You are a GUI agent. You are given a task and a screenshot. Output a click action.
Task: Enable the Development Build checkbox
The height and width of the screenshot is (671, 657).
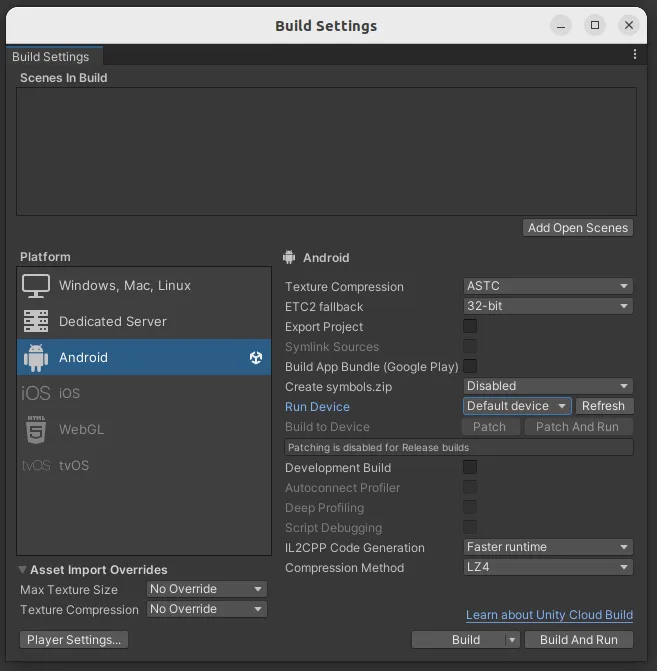point(470,467)
